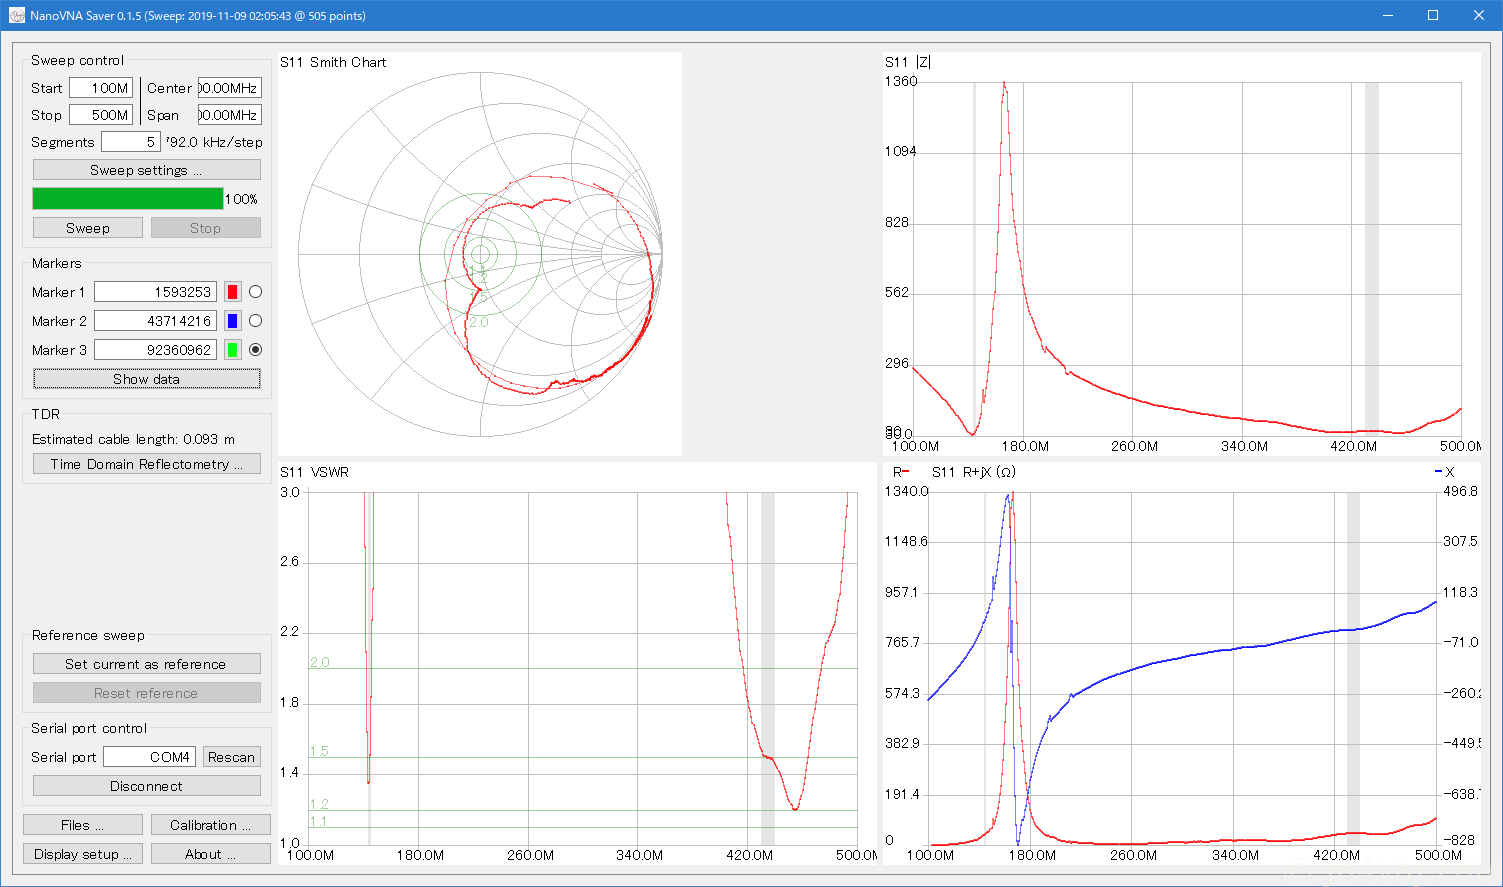Viewport: 1503px width, 887px height.
Task: Click the S11 Smith Chart plot
Action: 480,254
